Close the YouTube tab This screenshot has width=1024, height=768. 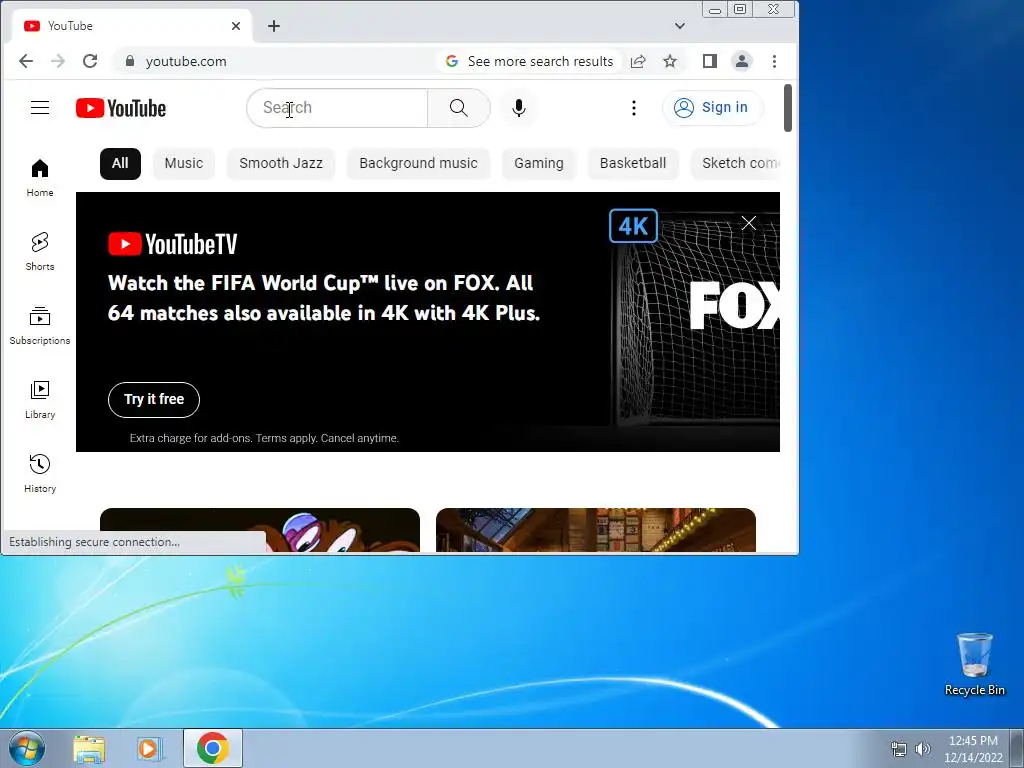[x=236, y=26]
